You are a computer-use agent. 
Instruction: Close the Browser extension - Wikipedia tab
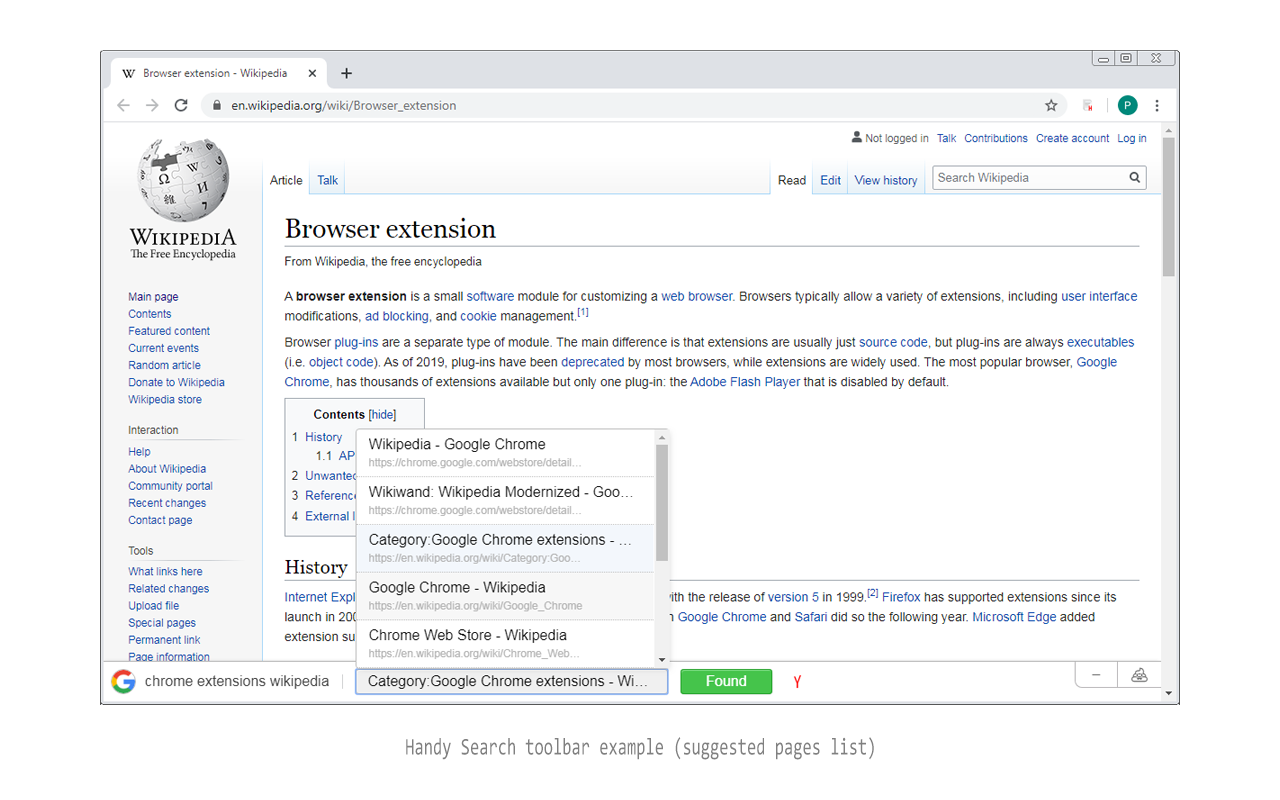click(312, 73)
